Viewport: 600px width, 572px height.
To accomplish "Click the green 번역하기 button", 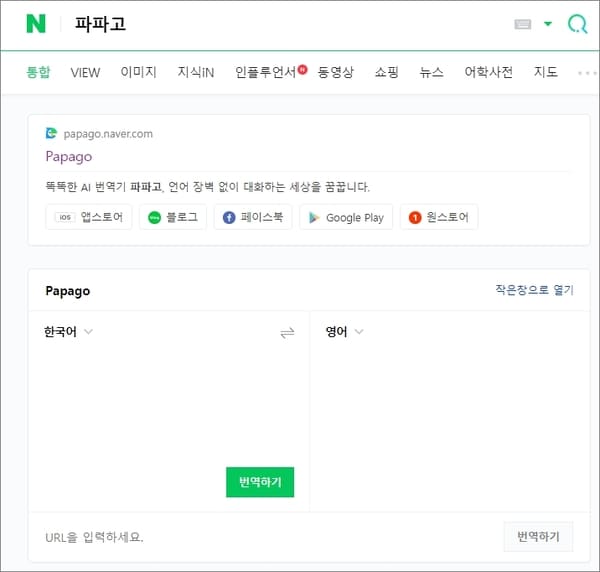I will tap(260, 482).
